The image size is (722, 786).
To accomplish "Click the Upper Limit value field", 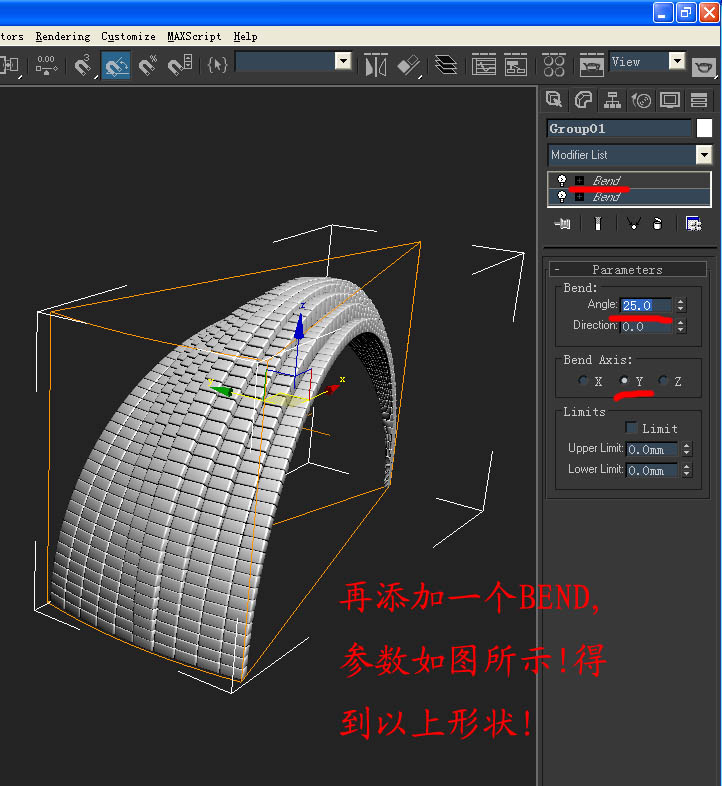I will (652, 449).
